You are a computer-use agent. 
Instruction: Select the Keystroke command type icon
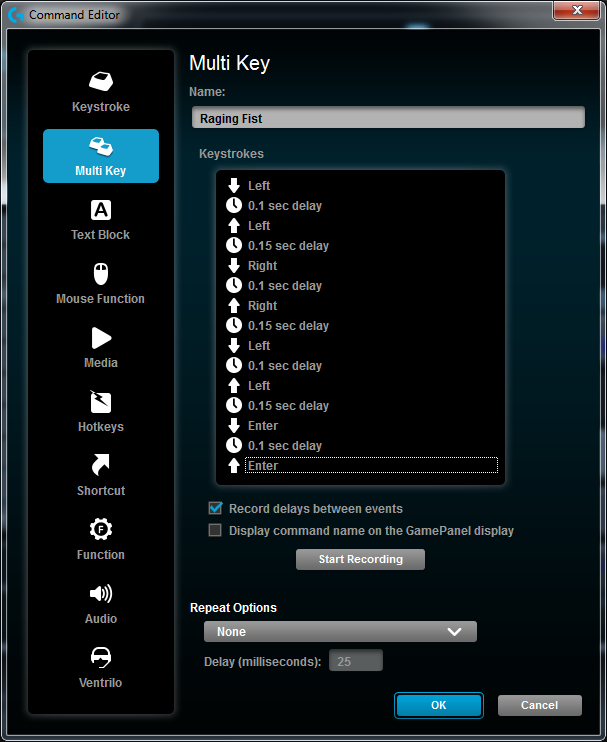click(x=101, y=82)
